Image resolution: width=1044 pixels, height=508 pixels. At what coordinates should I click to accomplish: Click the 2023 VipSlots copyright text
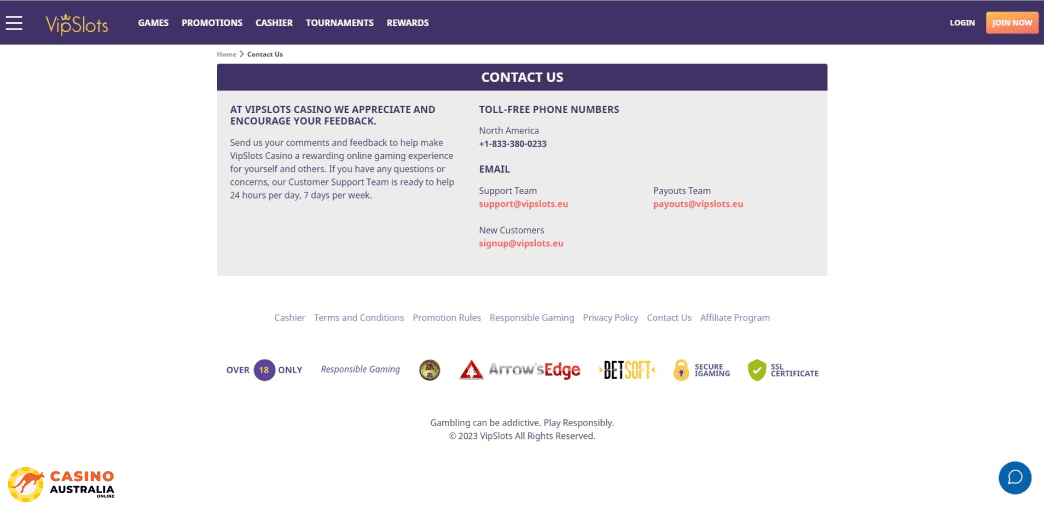coord(522,436)
